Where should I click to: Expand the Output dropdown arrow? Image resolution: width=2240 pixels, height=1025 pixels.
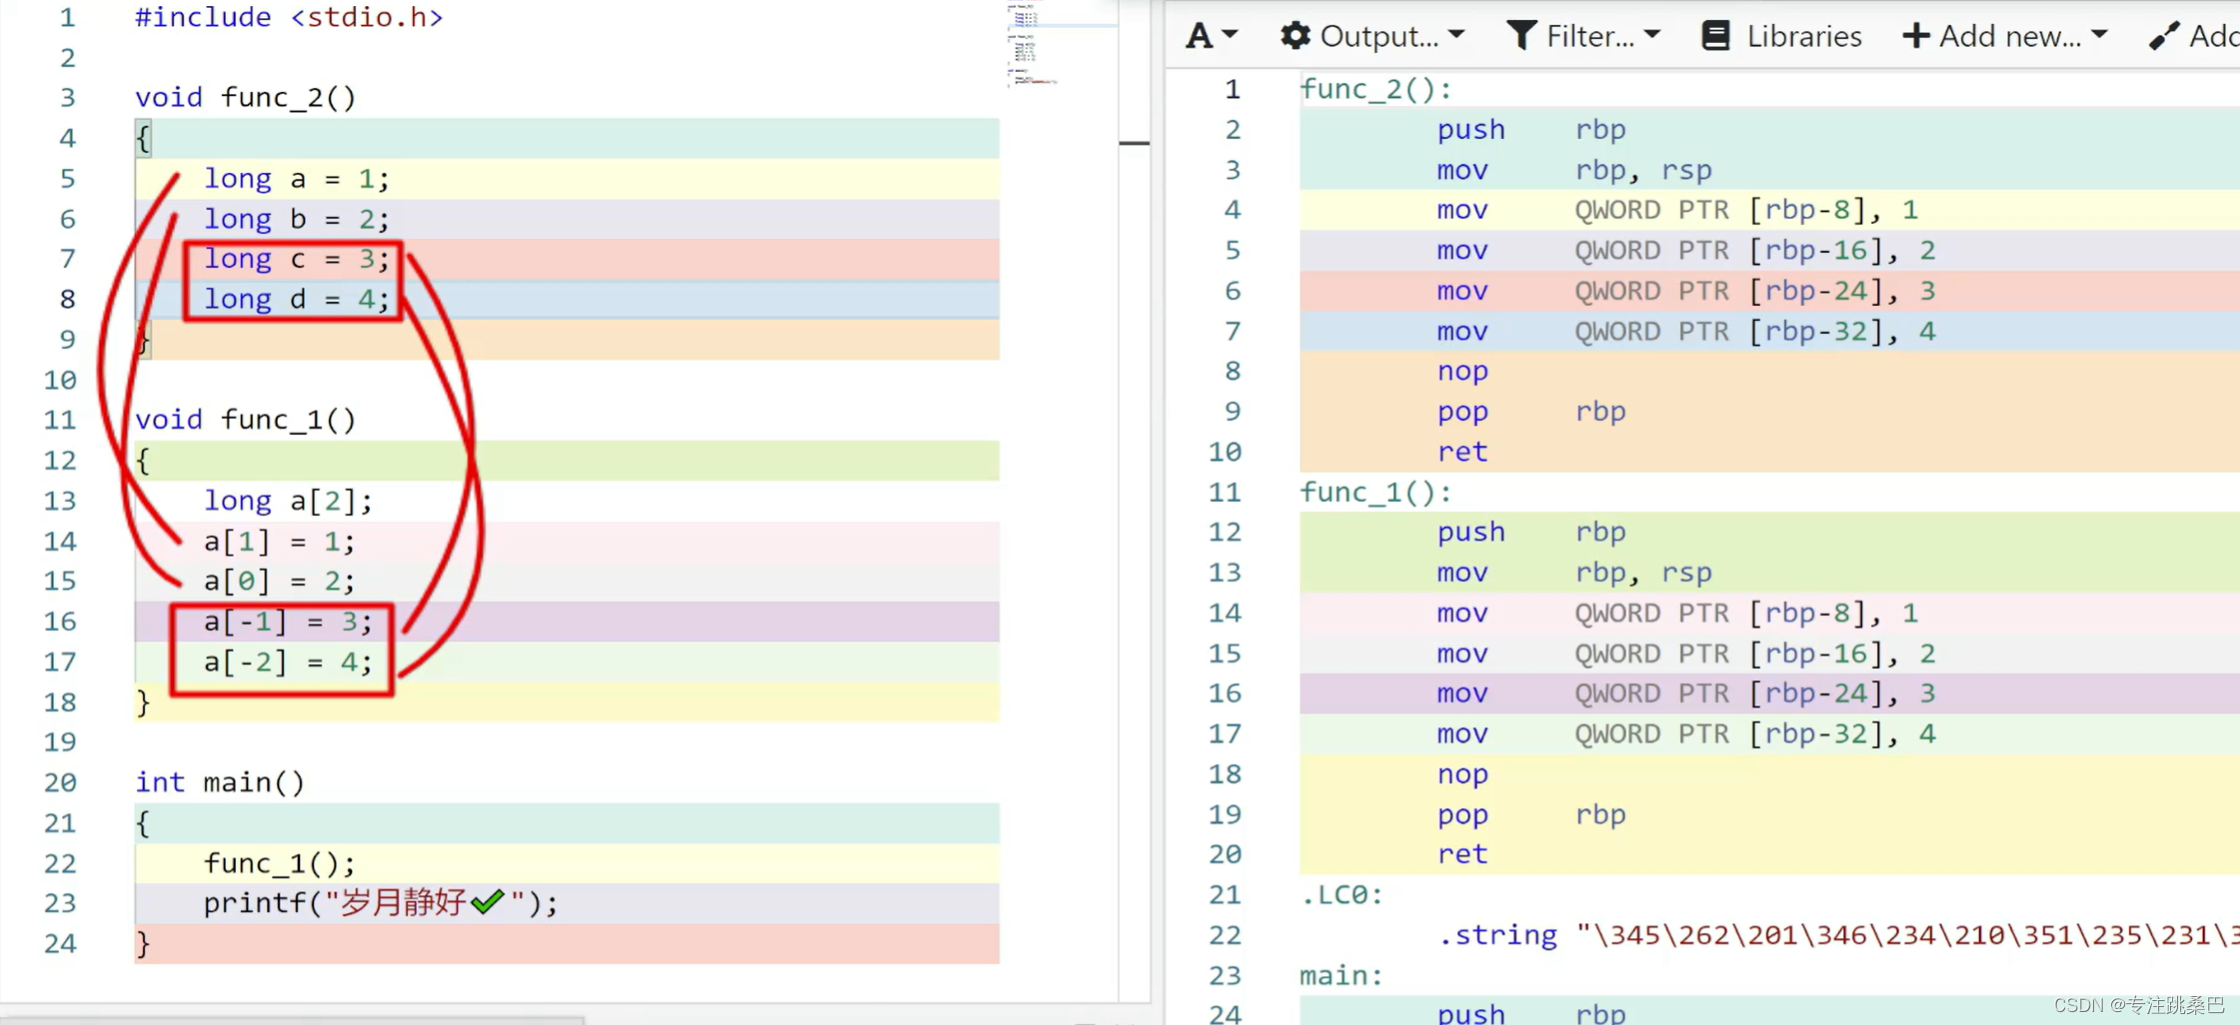pyautogui.click(x=1457, y=35)
